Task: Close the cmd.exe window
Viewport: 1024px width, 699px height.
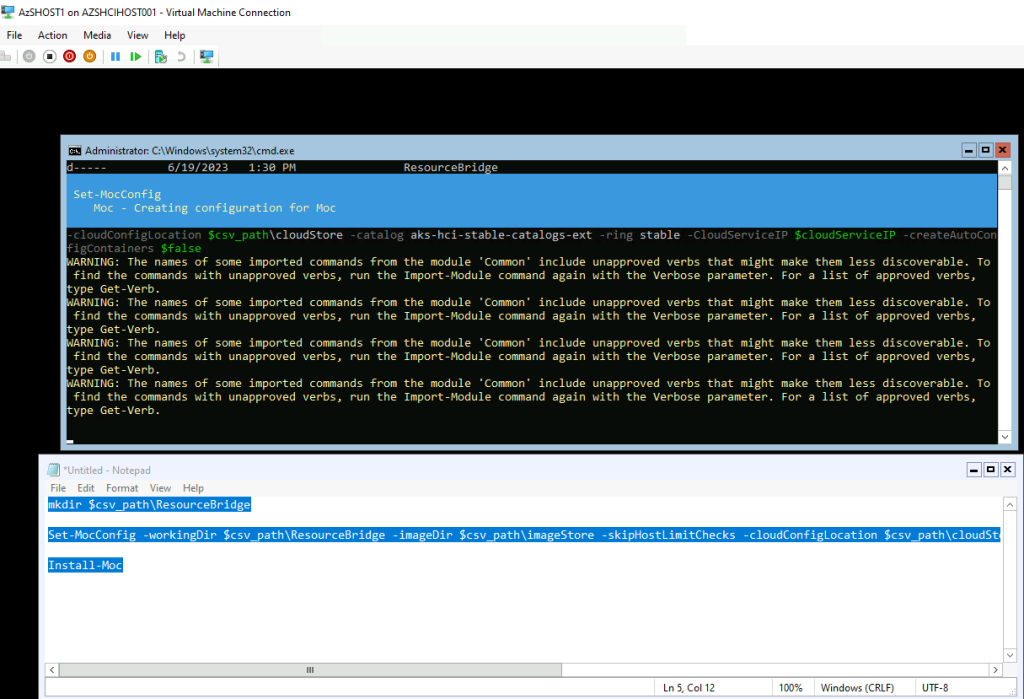Action: click(x=1002, y=150)
